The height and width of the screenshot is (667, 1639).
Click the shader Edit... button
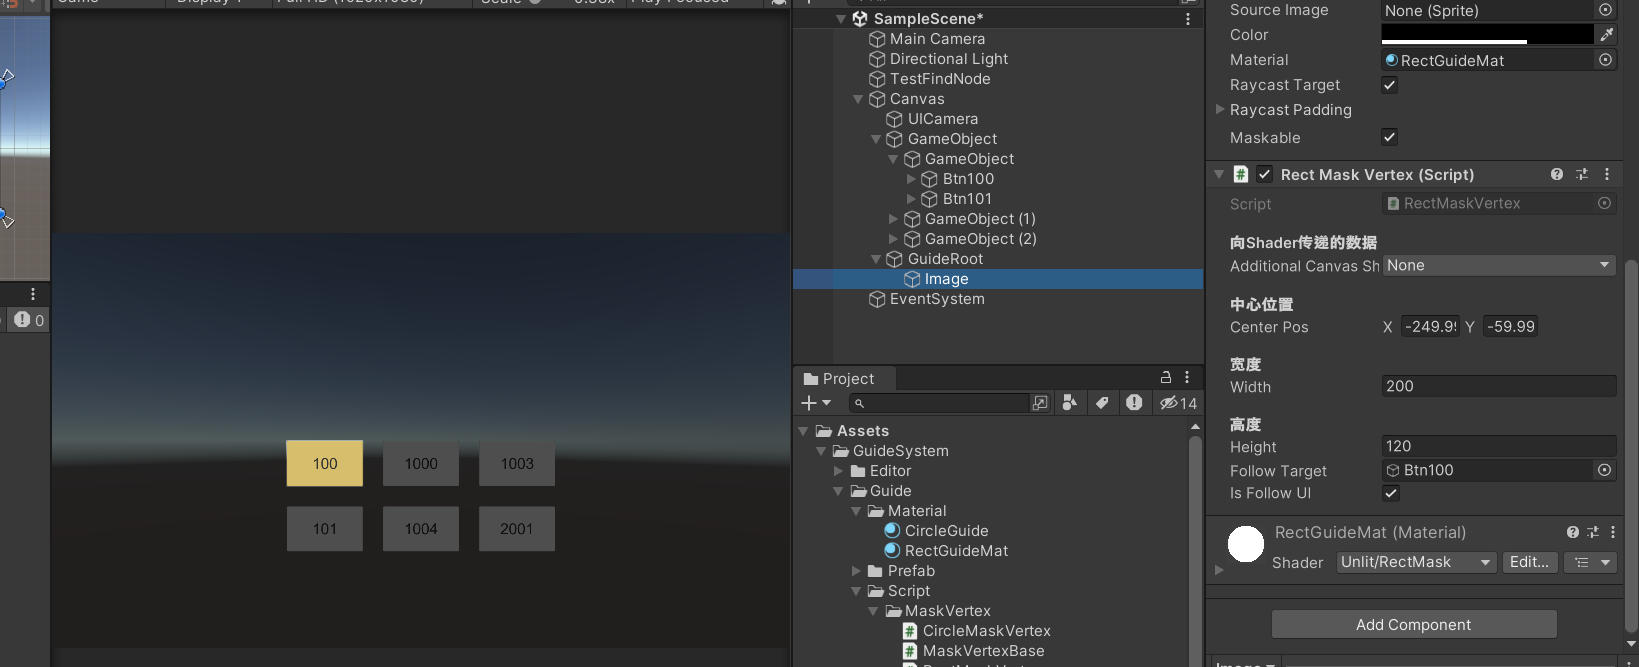1529,562
